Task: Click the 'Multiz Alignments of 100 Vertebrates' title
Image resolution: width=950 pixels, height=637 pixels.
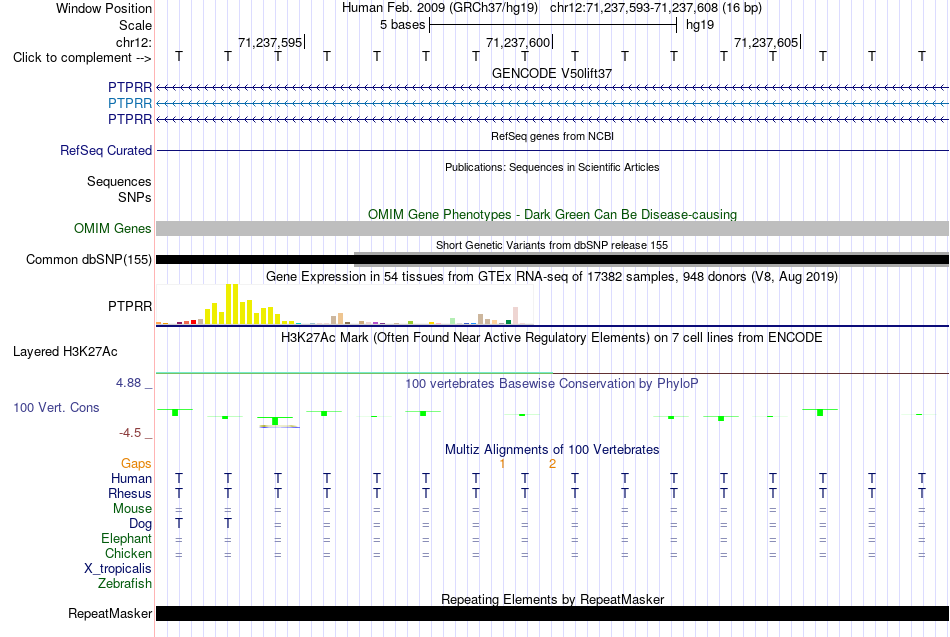Action: point(552,450)
